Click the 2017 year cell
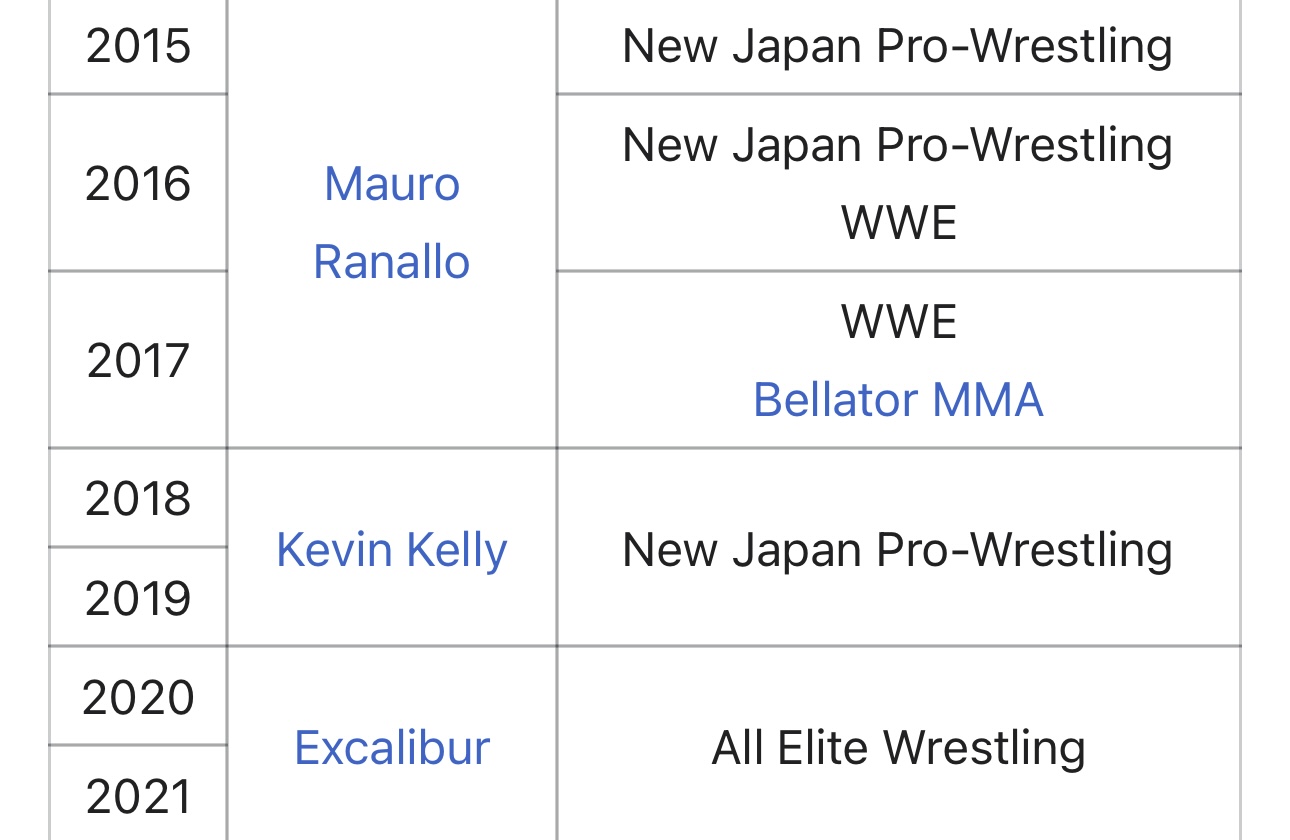Image resolution: width=1290 pixels, height=840 pixels. tap(138, 361)
